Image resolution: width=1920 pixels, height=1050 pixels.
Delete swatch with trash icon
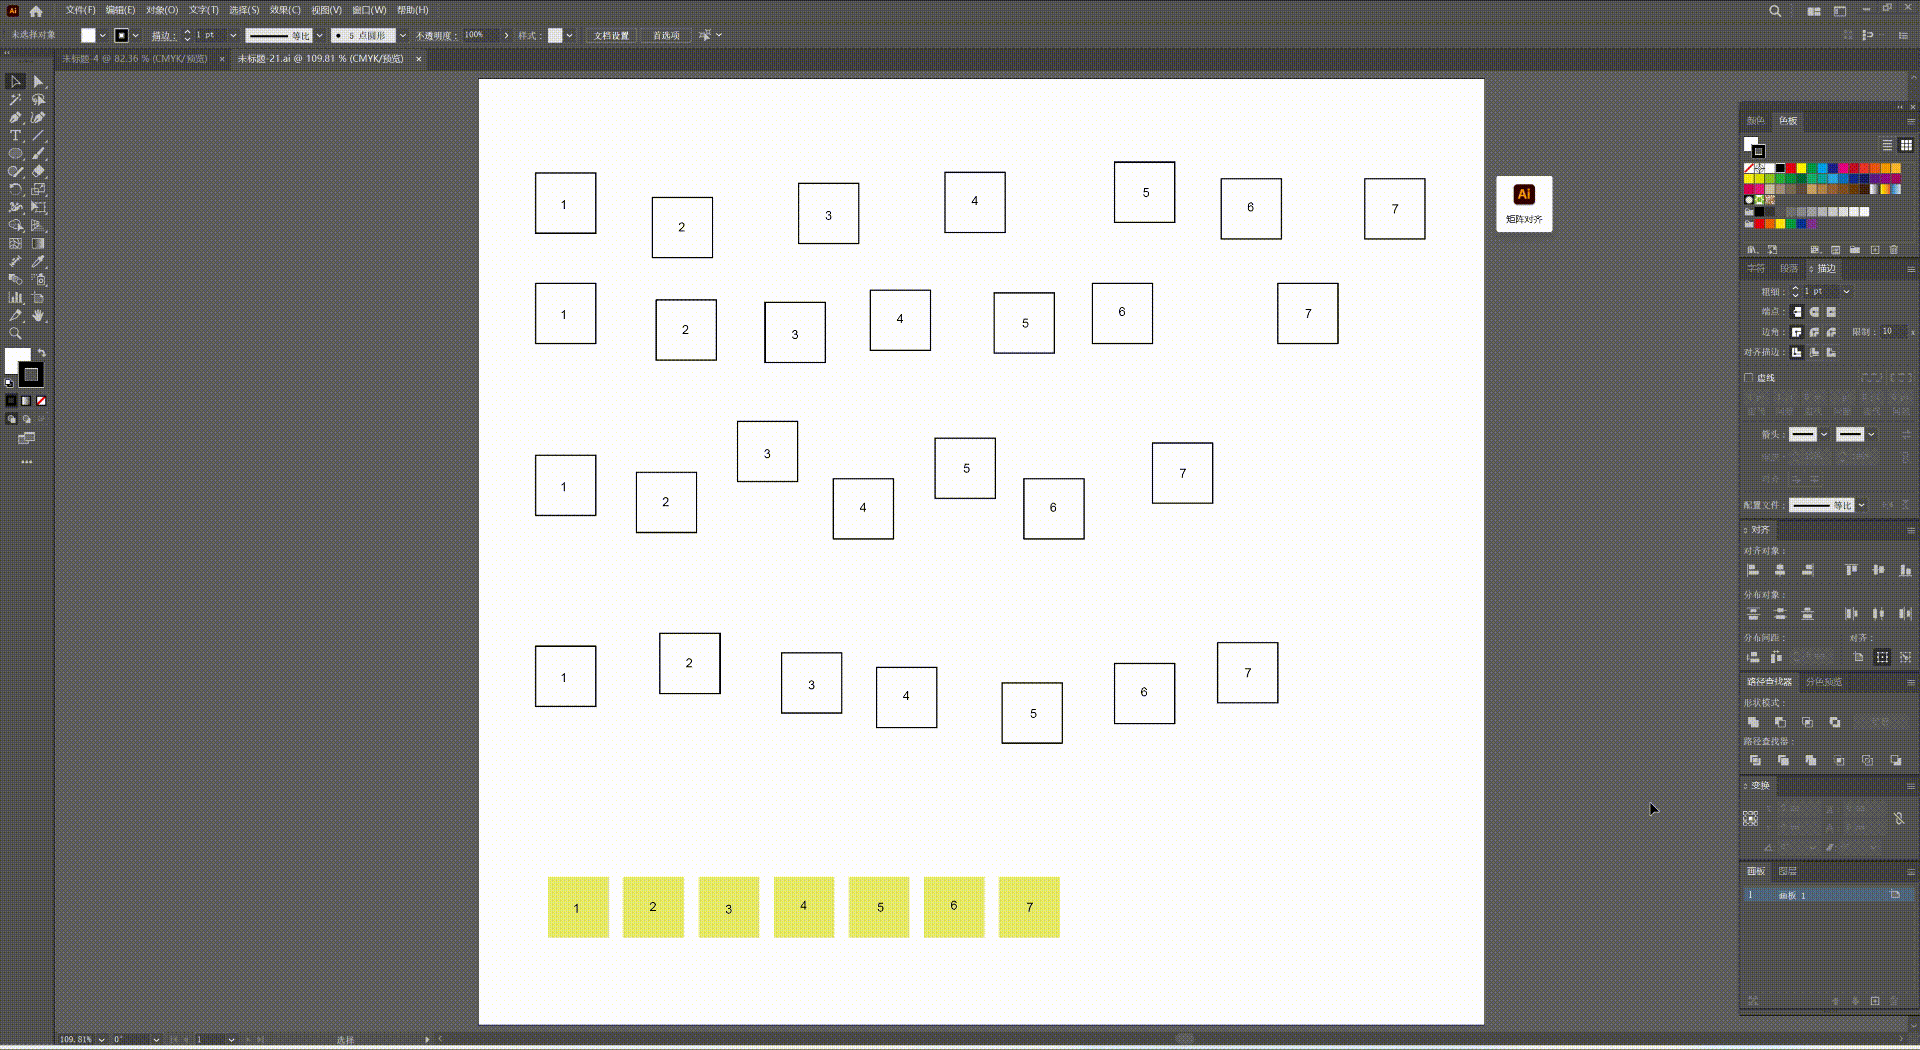(x=1893, y=250)
